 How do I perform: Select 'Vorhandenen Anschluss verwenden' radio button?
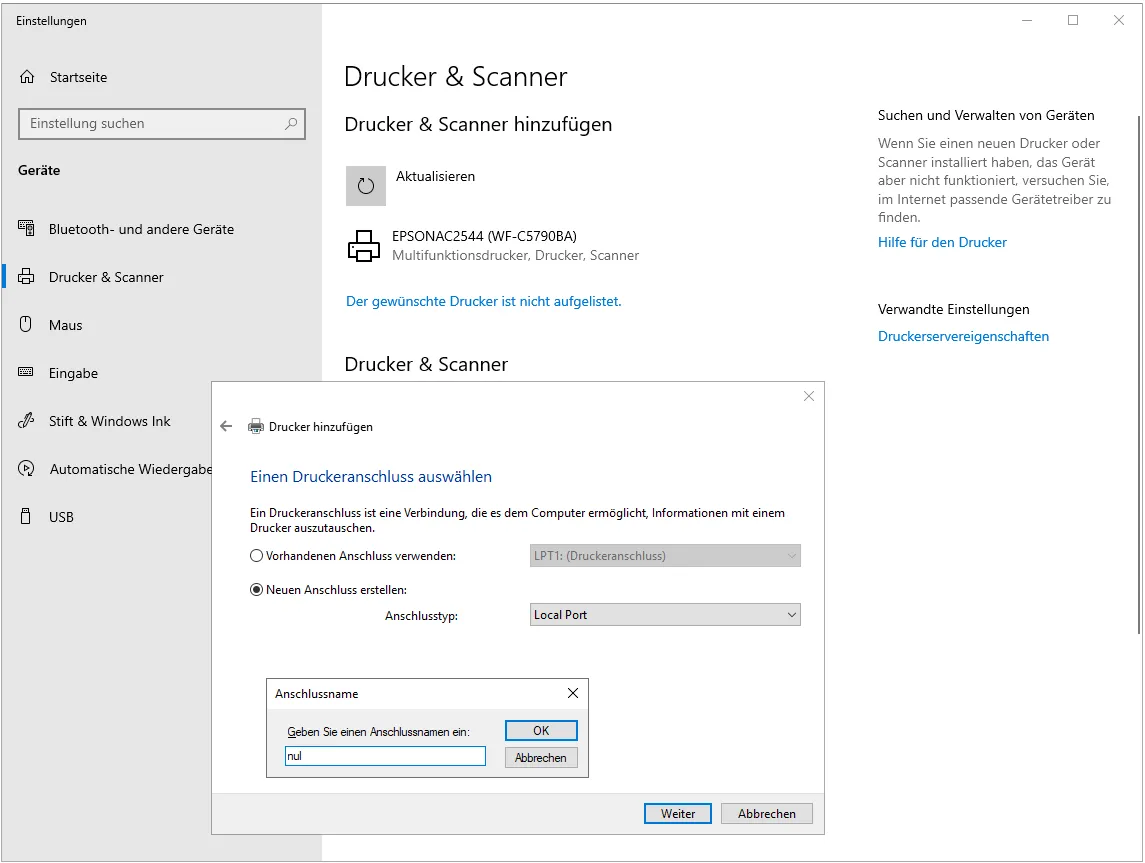tap(257, 556)
